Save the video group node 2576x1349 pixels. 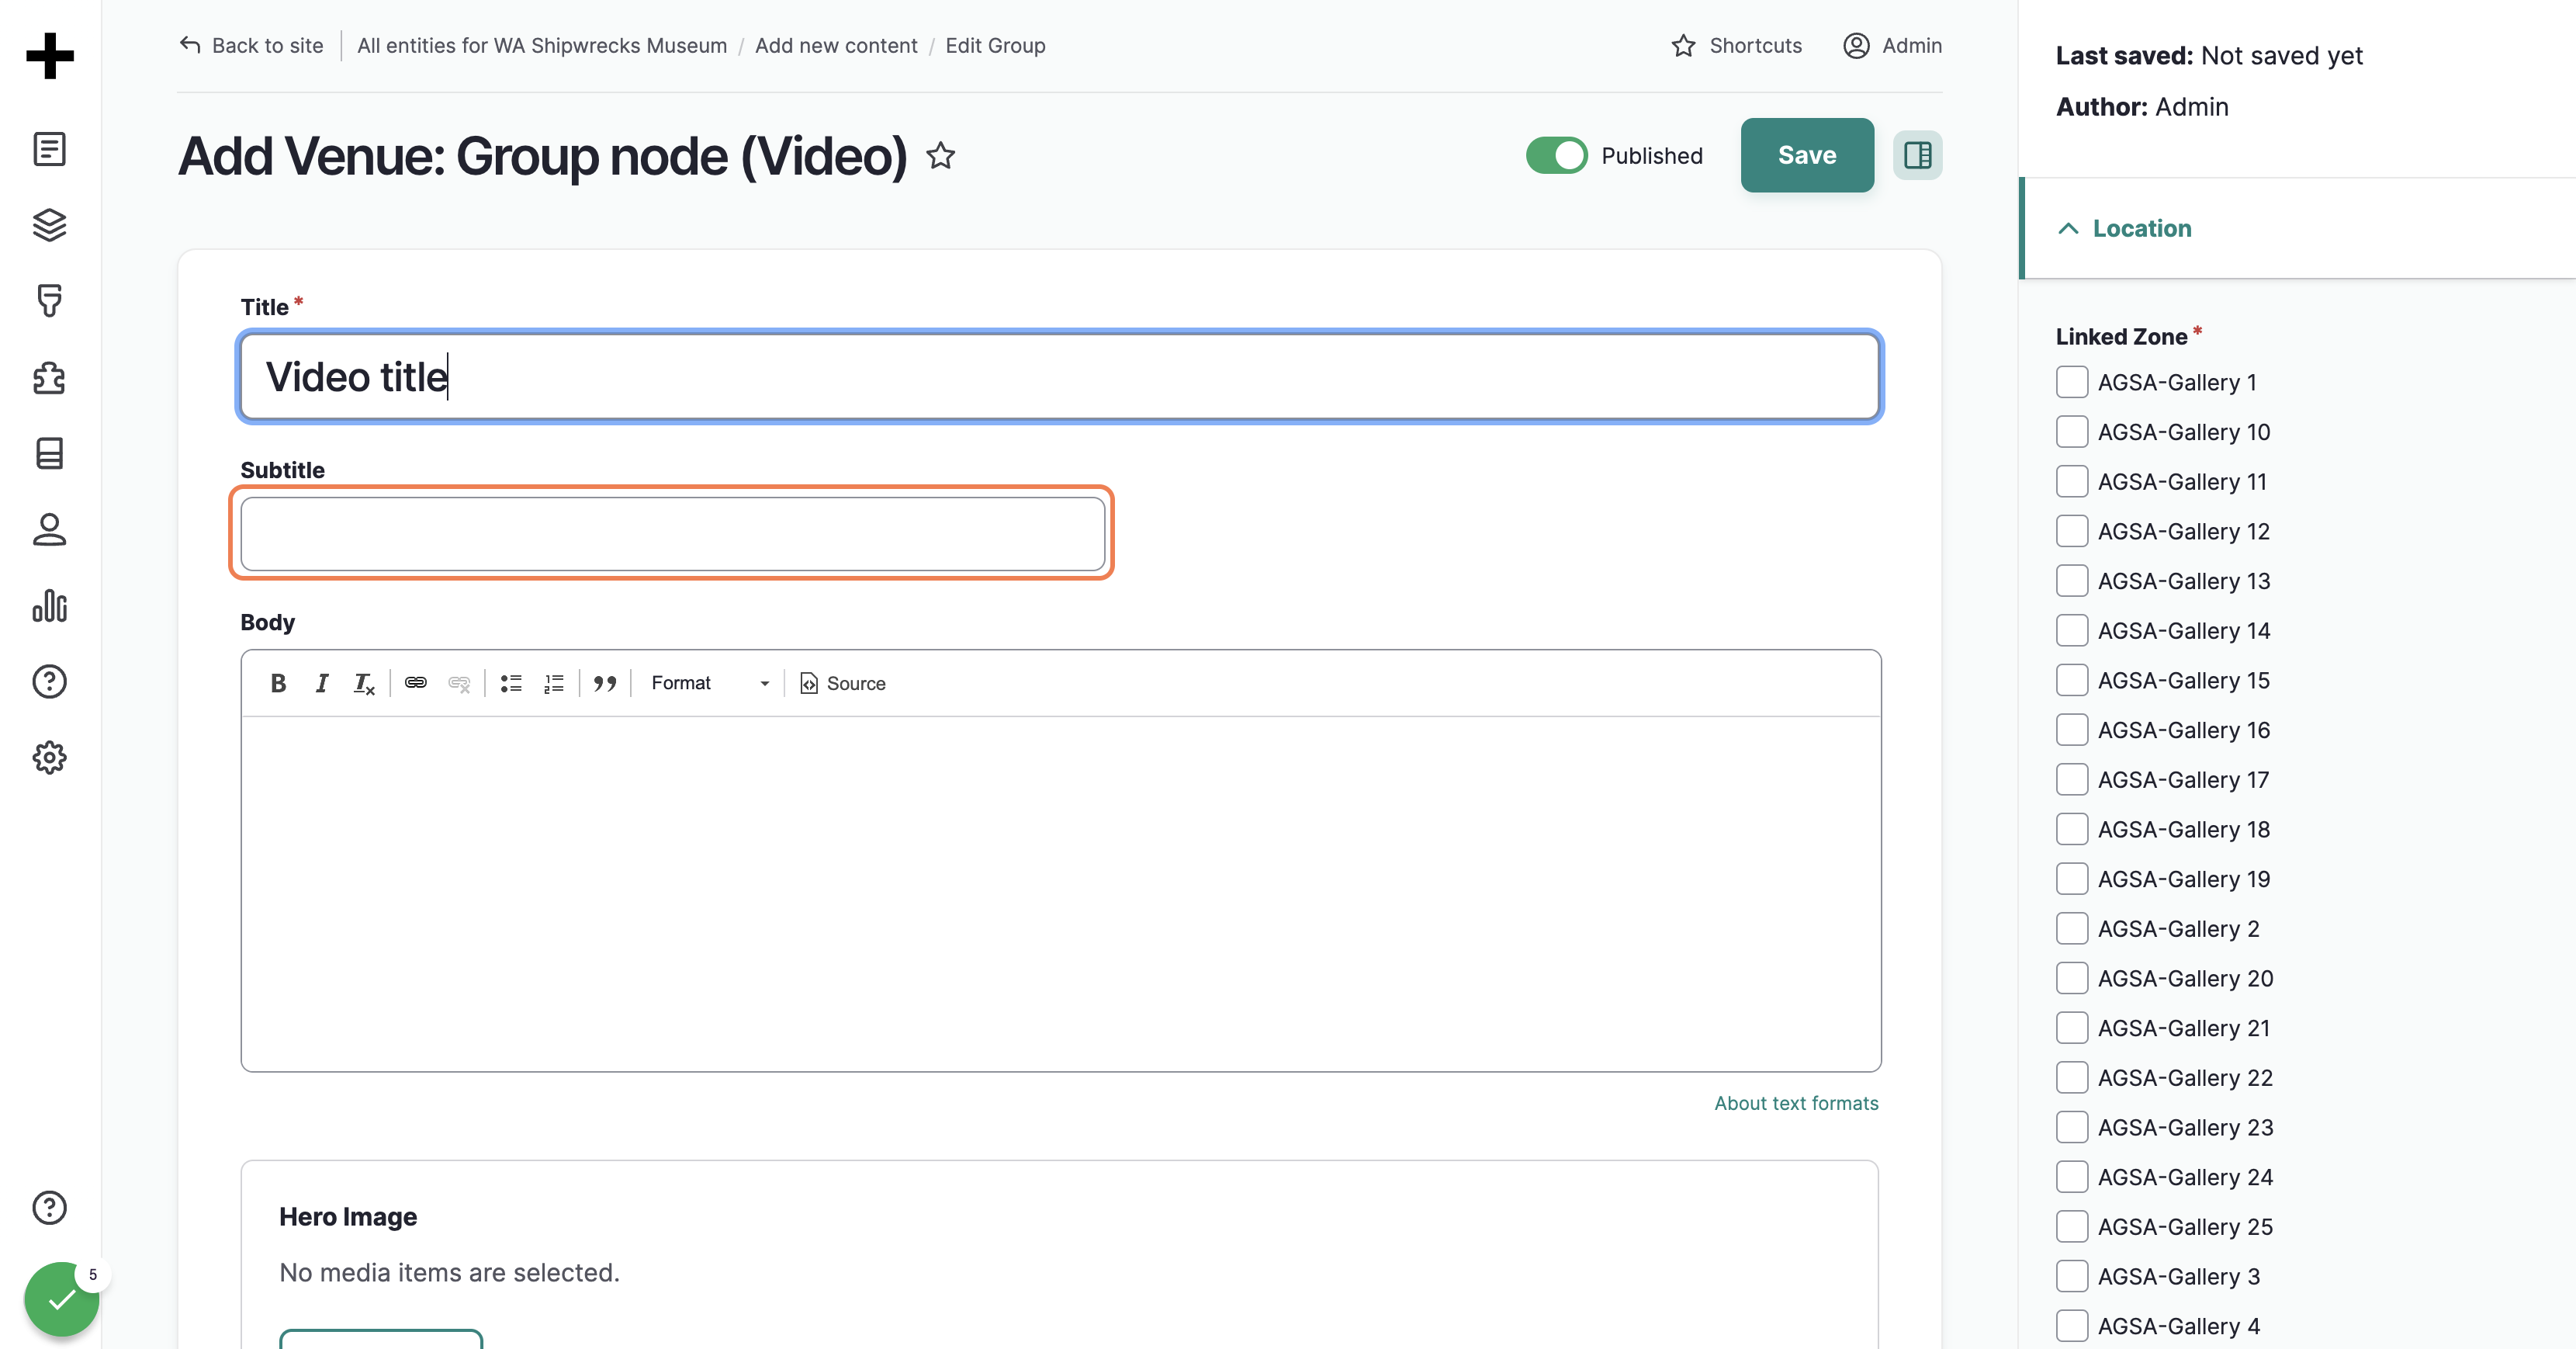pos(1807,155)
